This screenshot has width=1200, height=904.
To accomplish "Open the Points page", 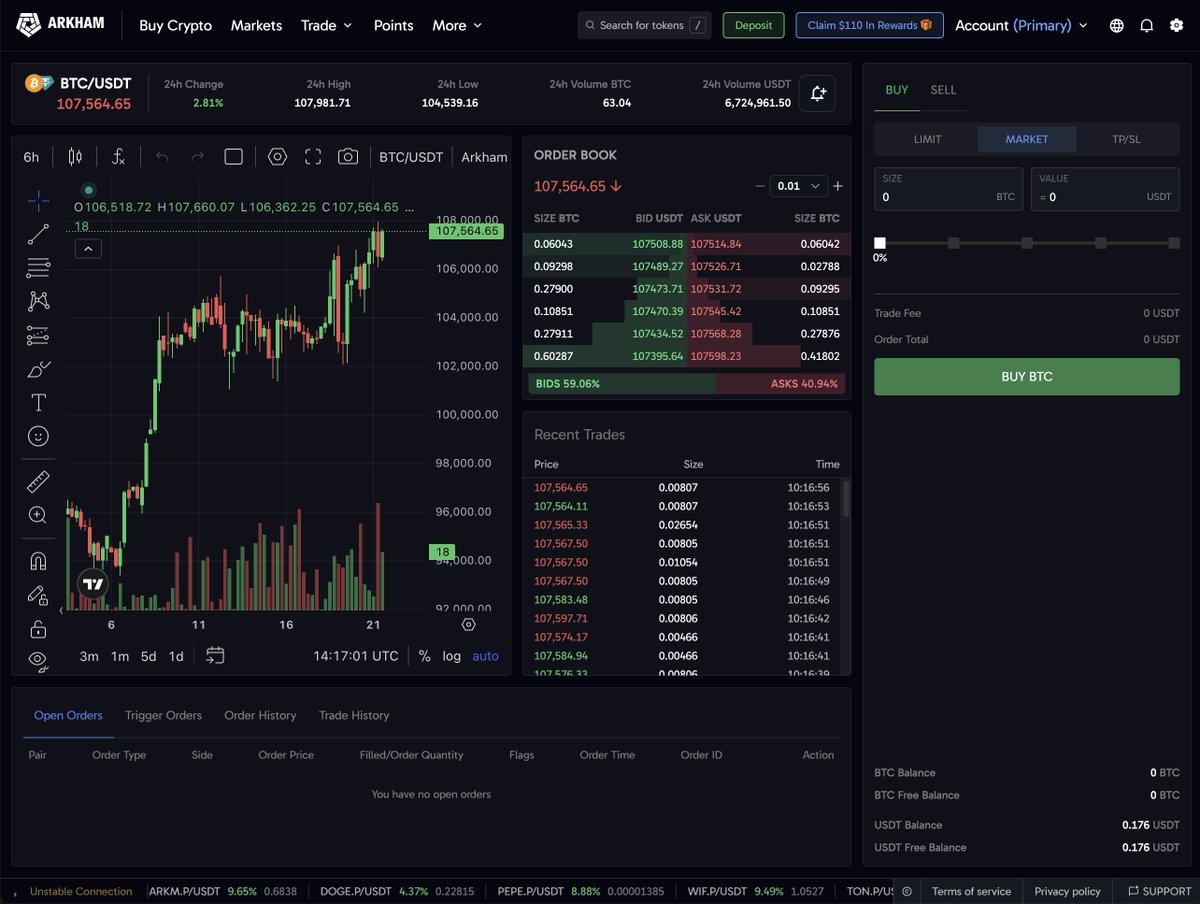I will [x=393, y=25].
